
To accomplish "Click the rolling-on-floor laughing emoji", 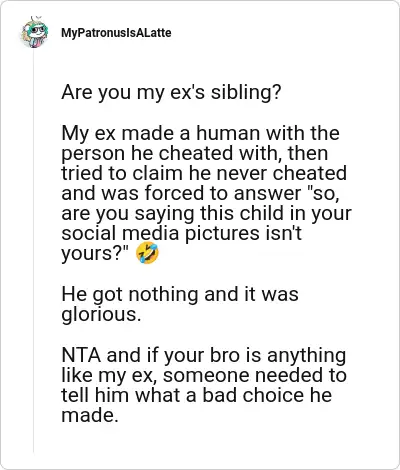I will [147, 253].
